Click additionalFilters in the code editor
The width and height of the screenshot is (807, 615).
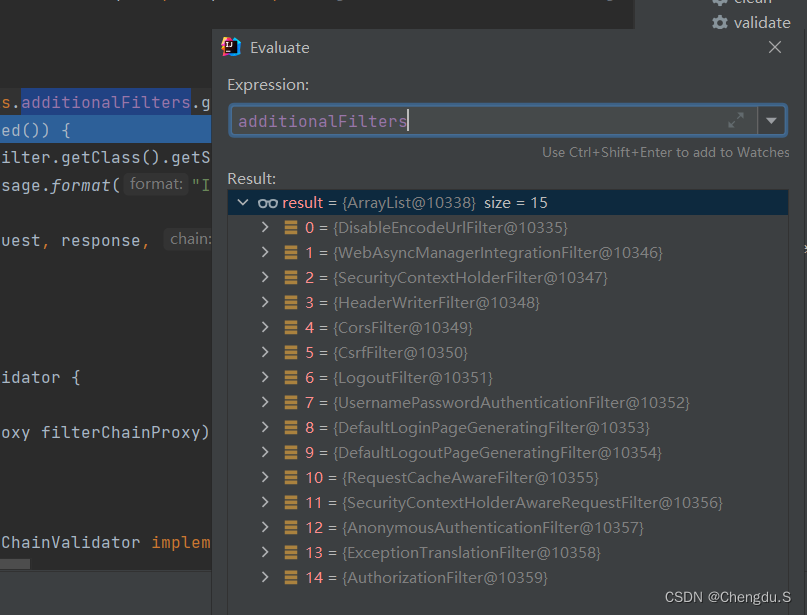106,102
